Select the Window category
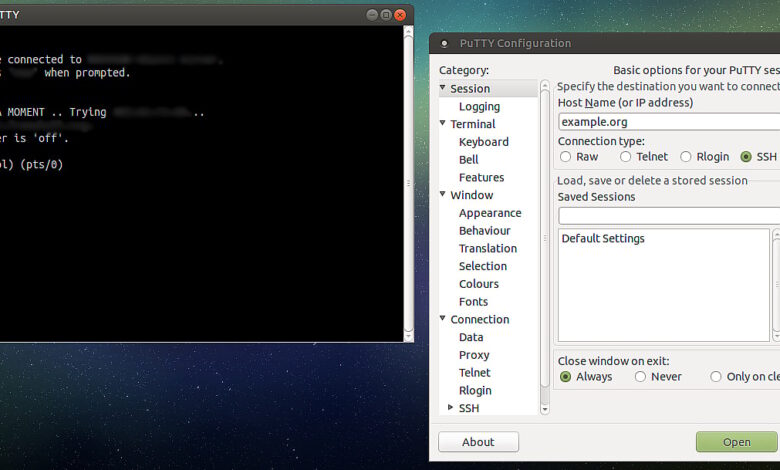 click(472, 195)
